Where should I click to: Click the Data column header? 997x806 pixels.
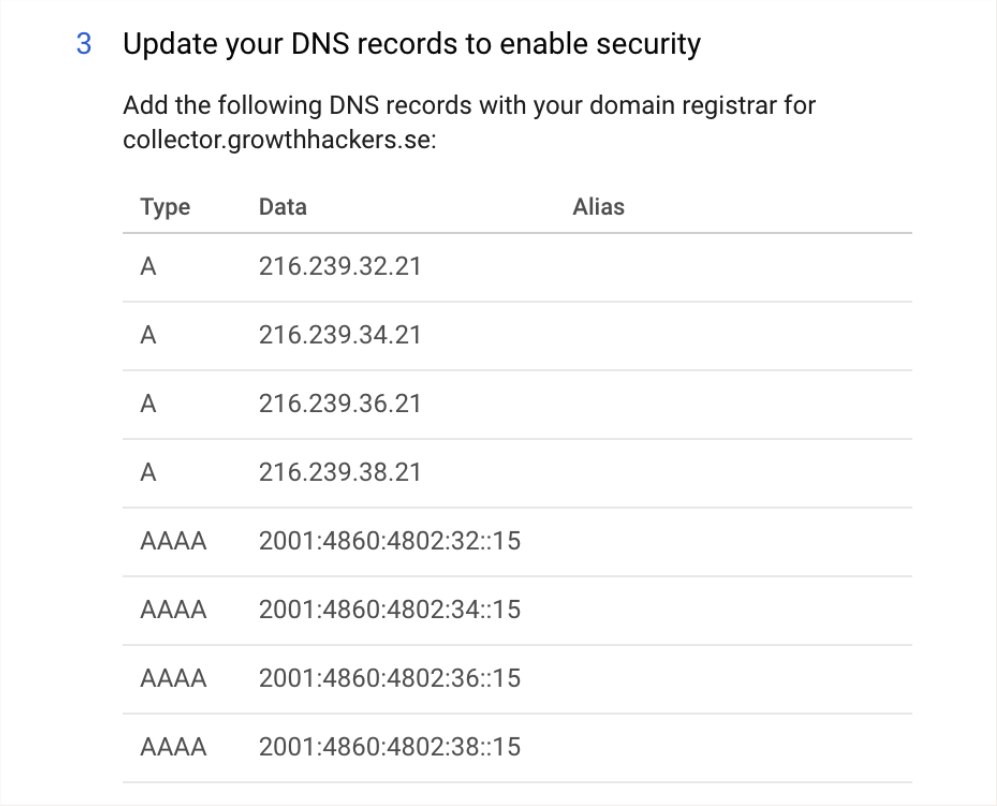coord(282,207)
